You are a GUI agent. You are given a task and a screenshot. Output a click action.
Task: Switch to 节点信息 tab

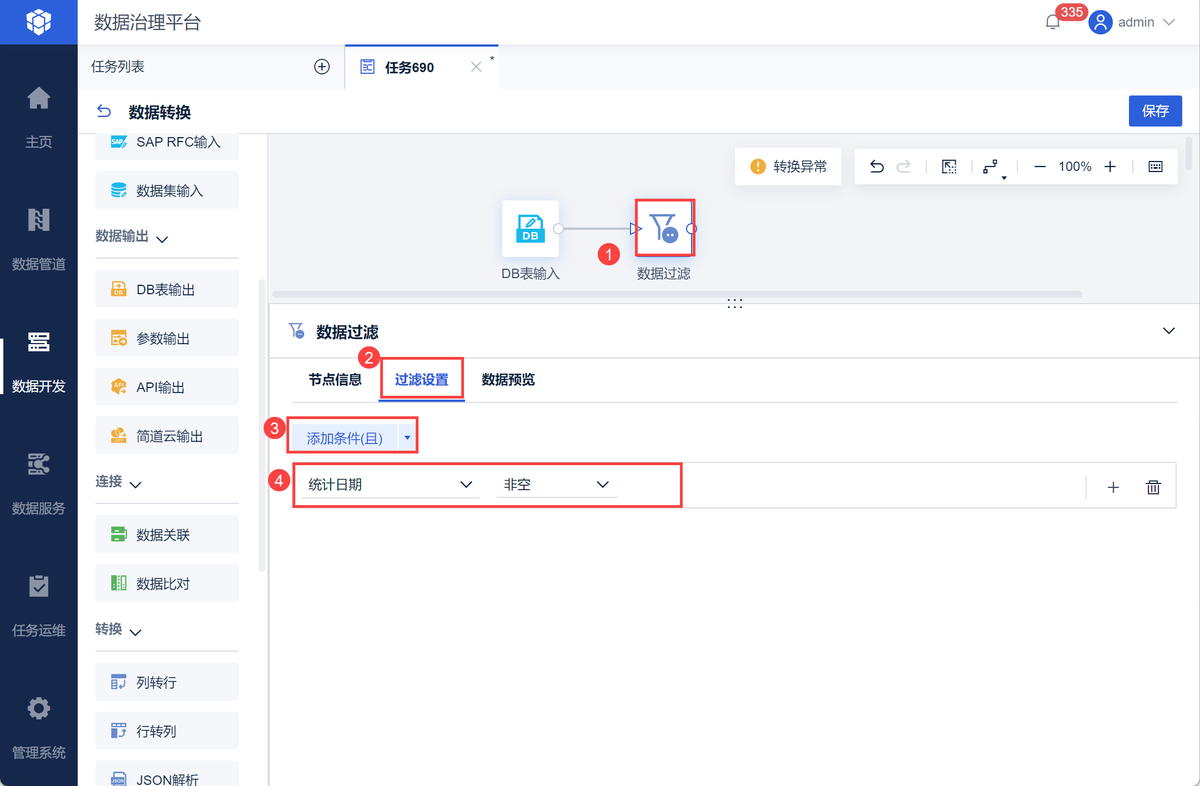pyautogui.click(x=335, y=380)
